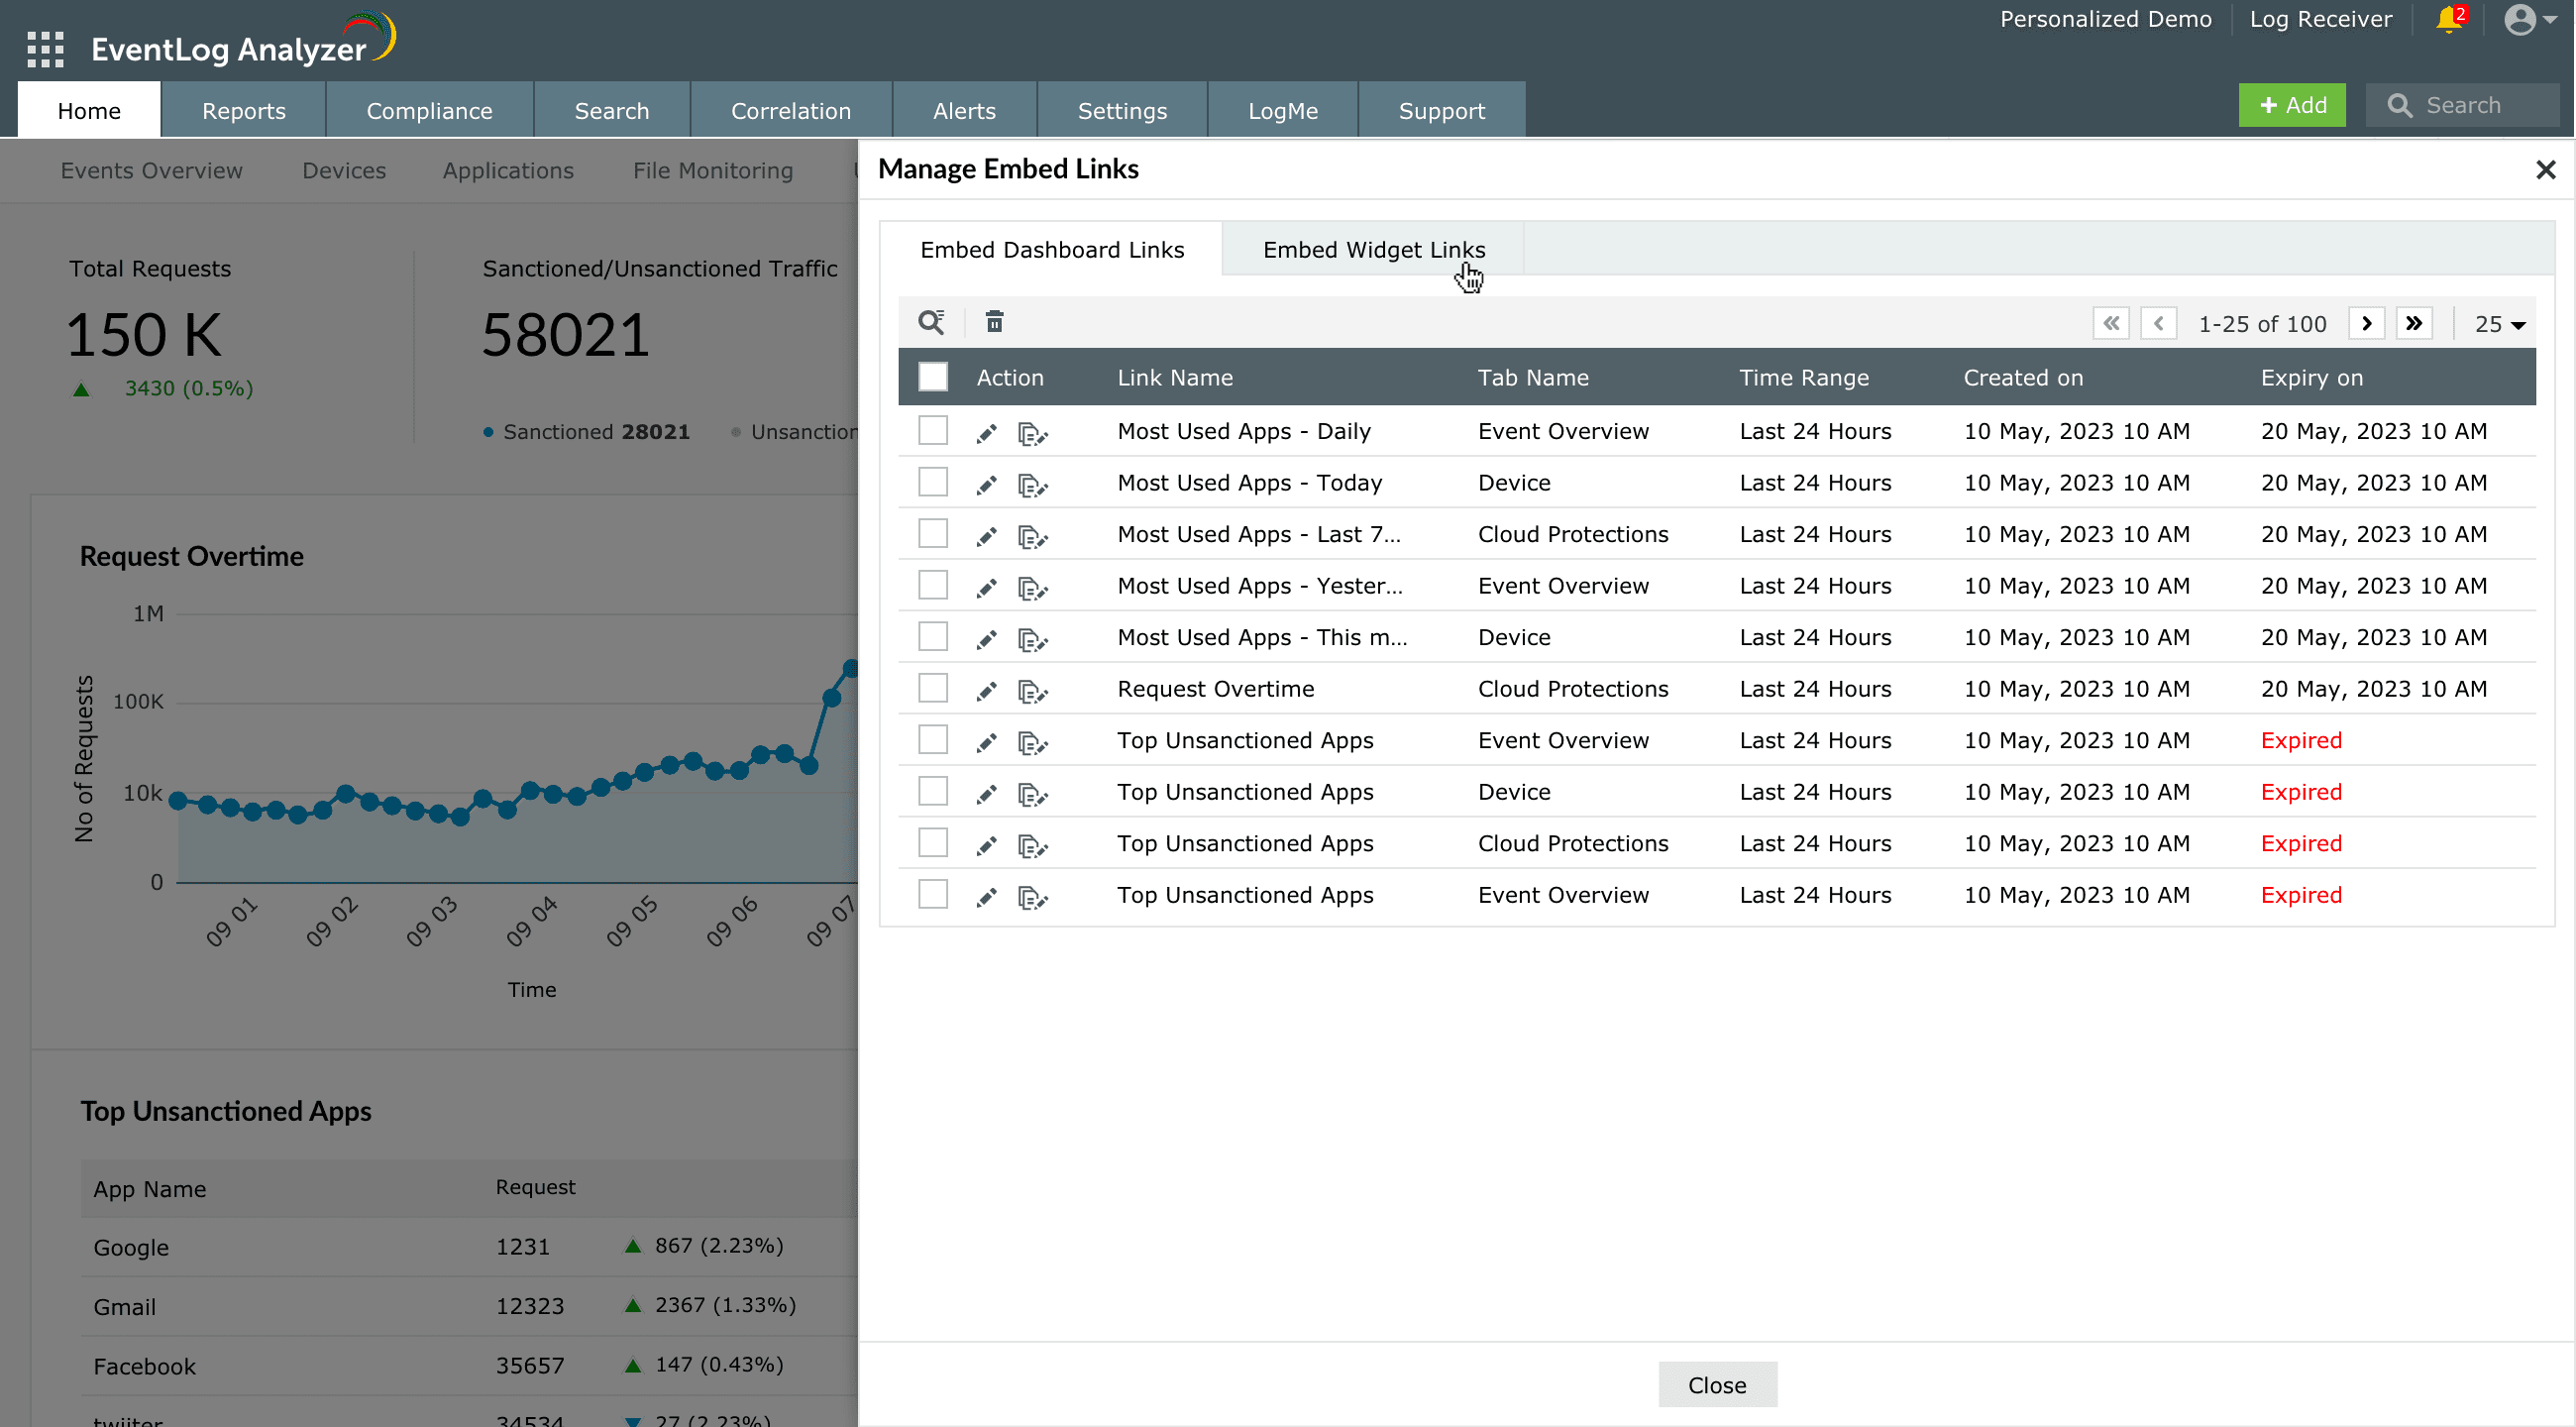Edit the Most Used Apps - Today link
This screenshot has height=1427, width=2576.
pos(986,485)
